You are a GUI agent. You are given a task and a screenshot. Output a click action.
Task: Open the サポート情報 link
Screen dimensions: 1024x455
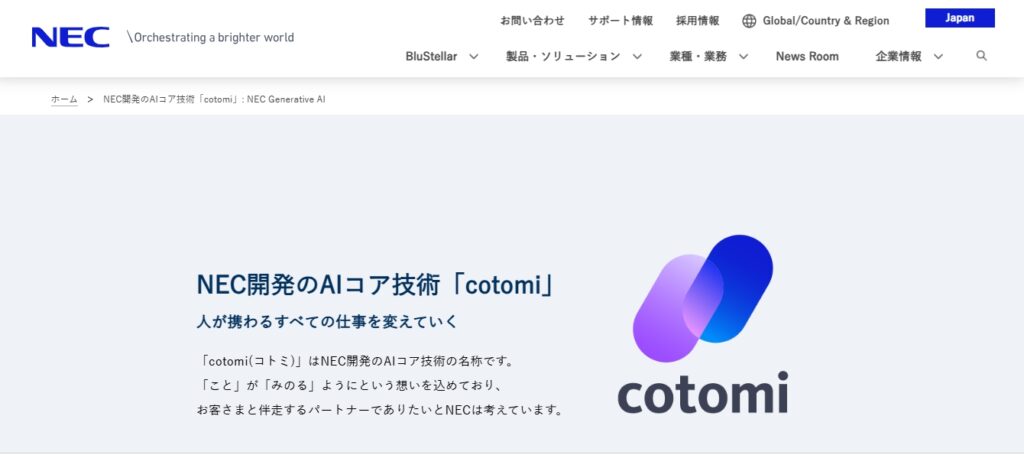click(620, 21)
